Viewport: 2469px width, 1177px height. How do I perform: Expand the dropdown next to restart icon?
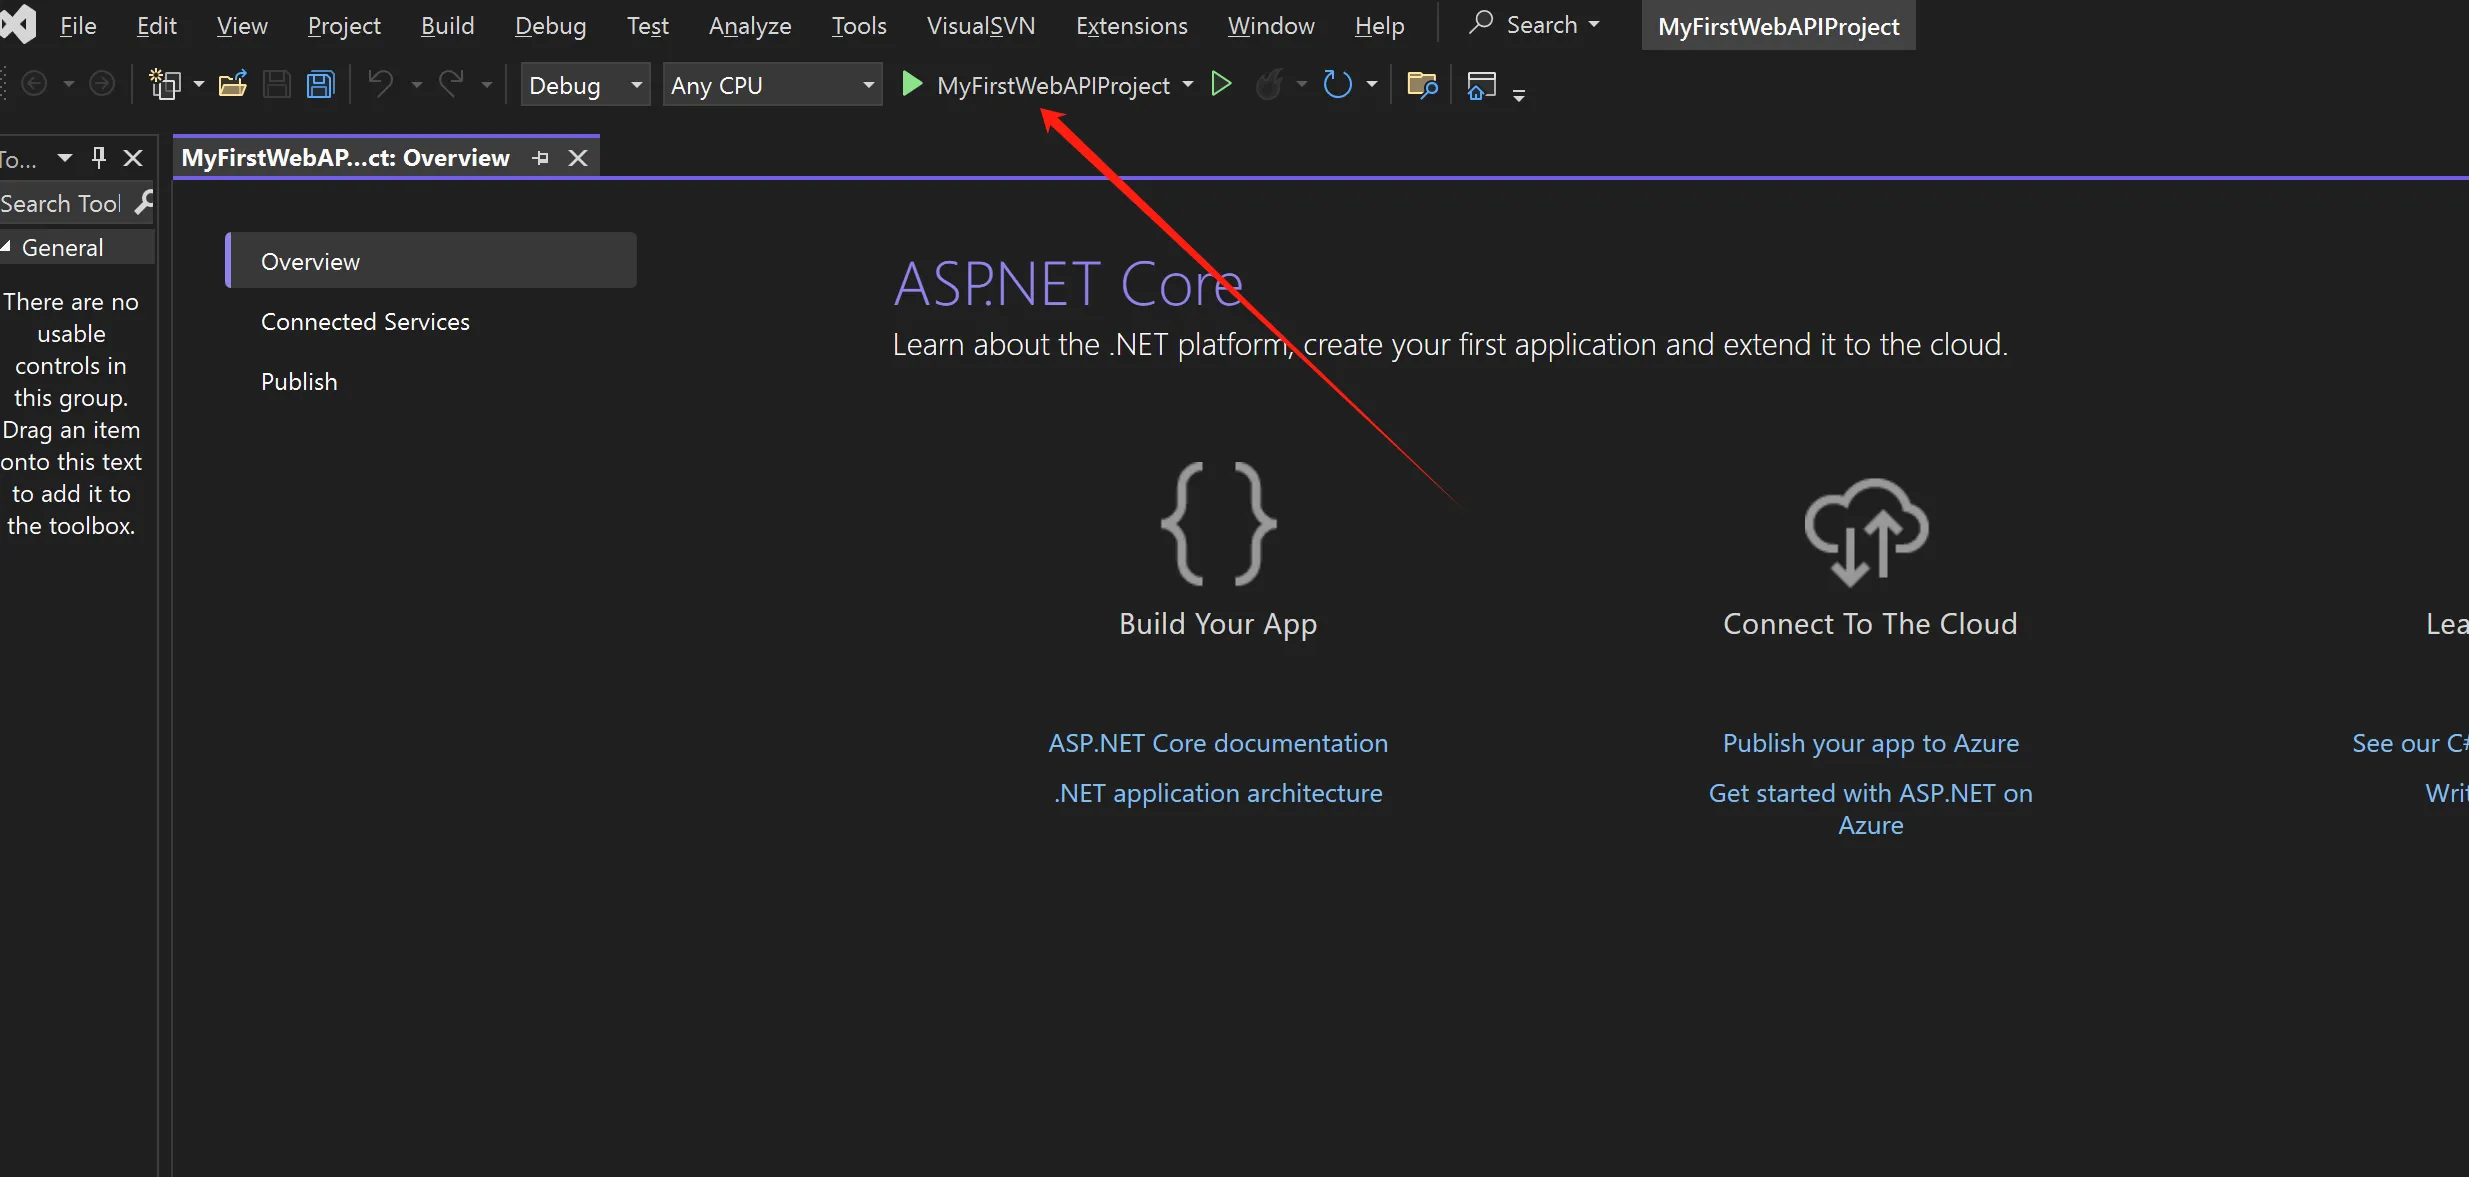(x=1371, y=85)
